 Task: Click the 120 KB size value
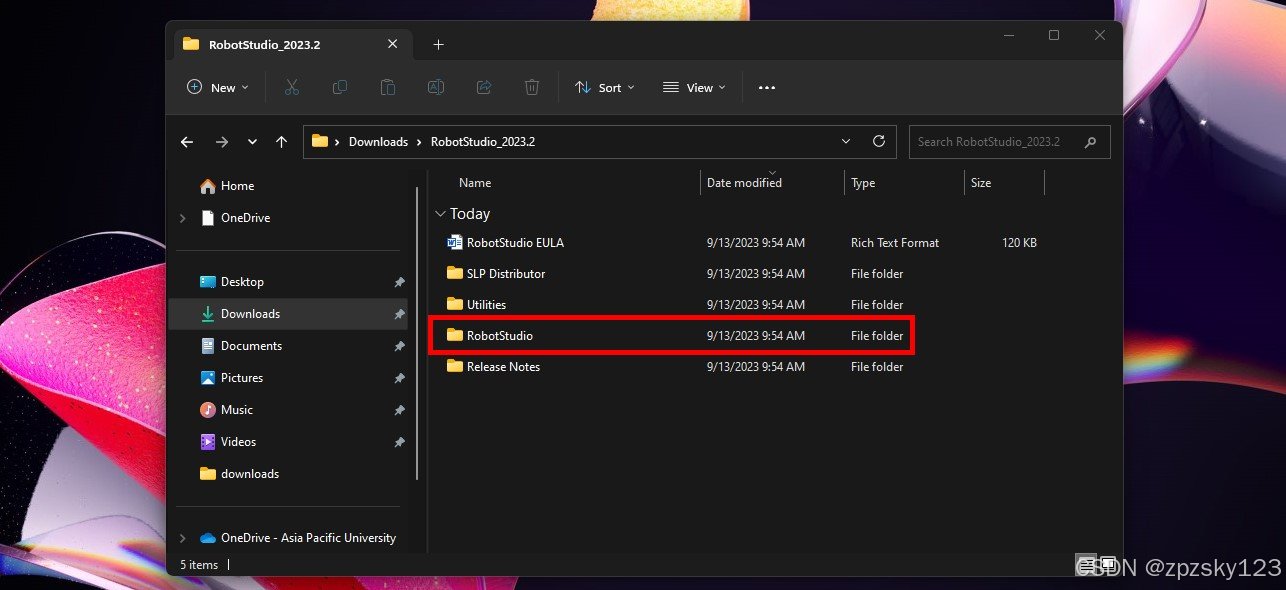[1019, 243]
